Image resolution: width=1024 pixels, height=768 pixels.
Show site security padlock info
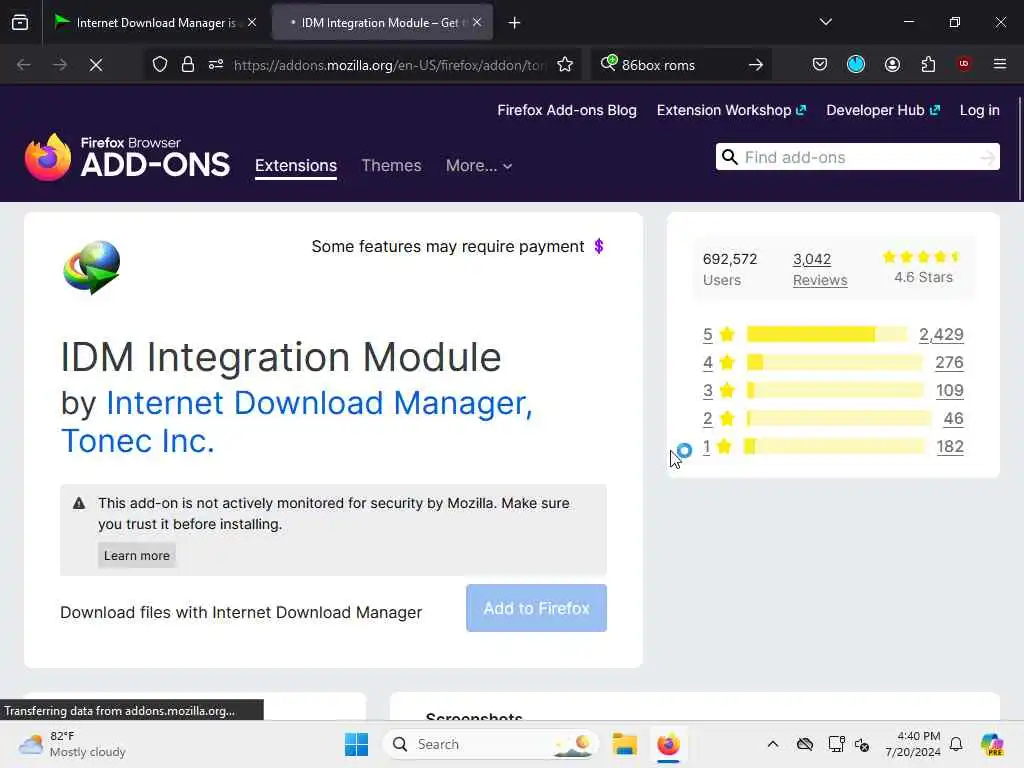click(188, 65)
